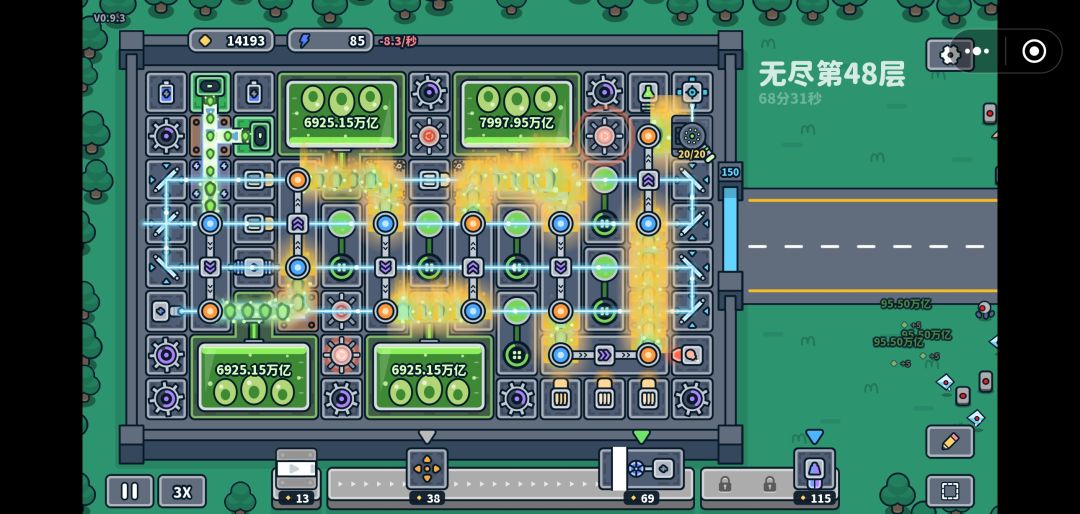Image resolution: width=1080 pixels, height=514 pixels.
Task: Select the 7997.95万亿 egg tank
Action: [x=517, y=114]
